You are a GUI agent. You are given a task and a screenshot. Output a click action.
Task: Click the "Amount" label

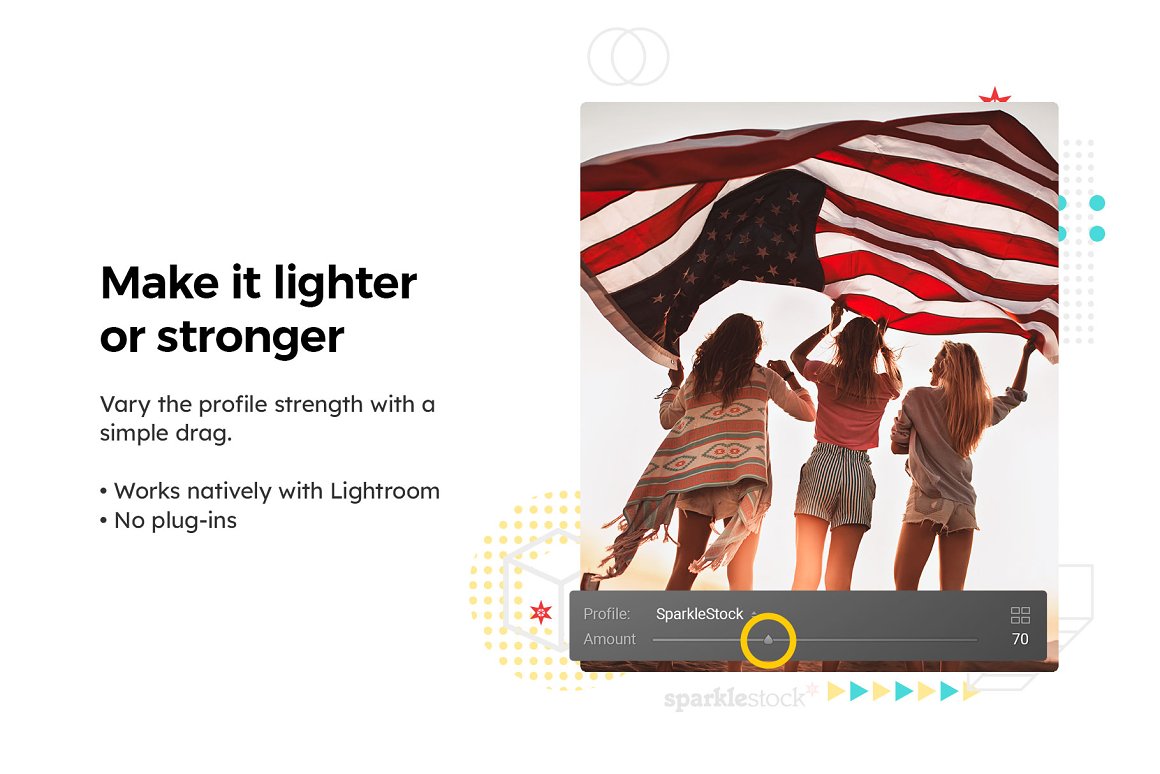[610, 639]
